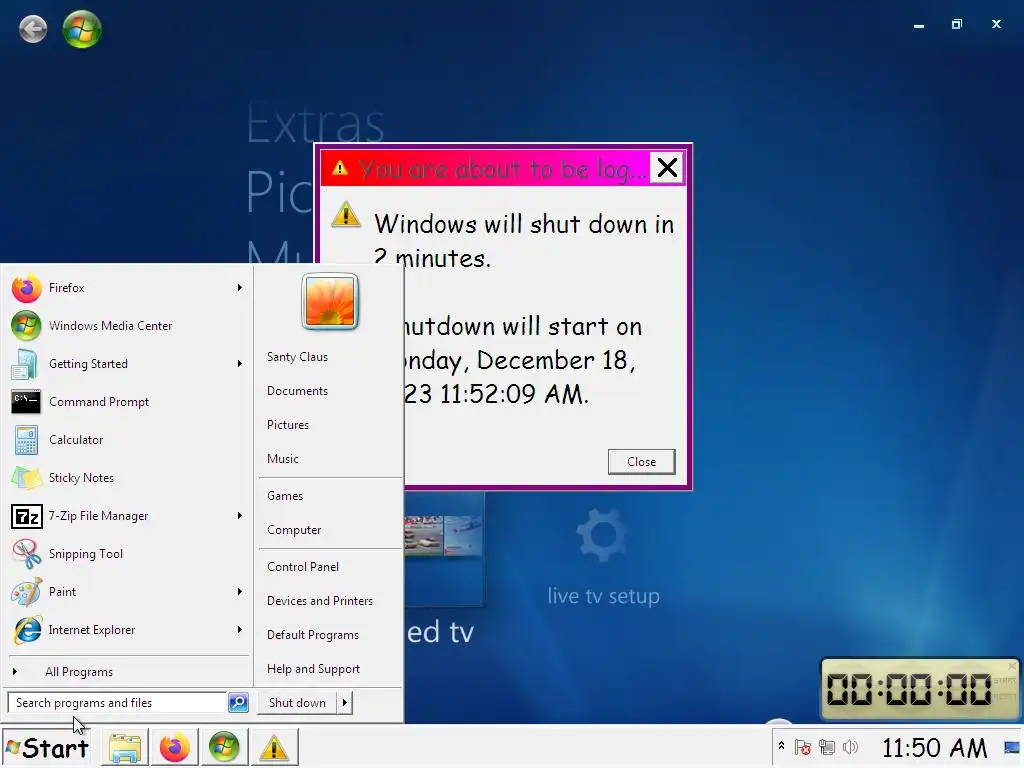
Task: Click the Start button
Action: click(47, 748)
